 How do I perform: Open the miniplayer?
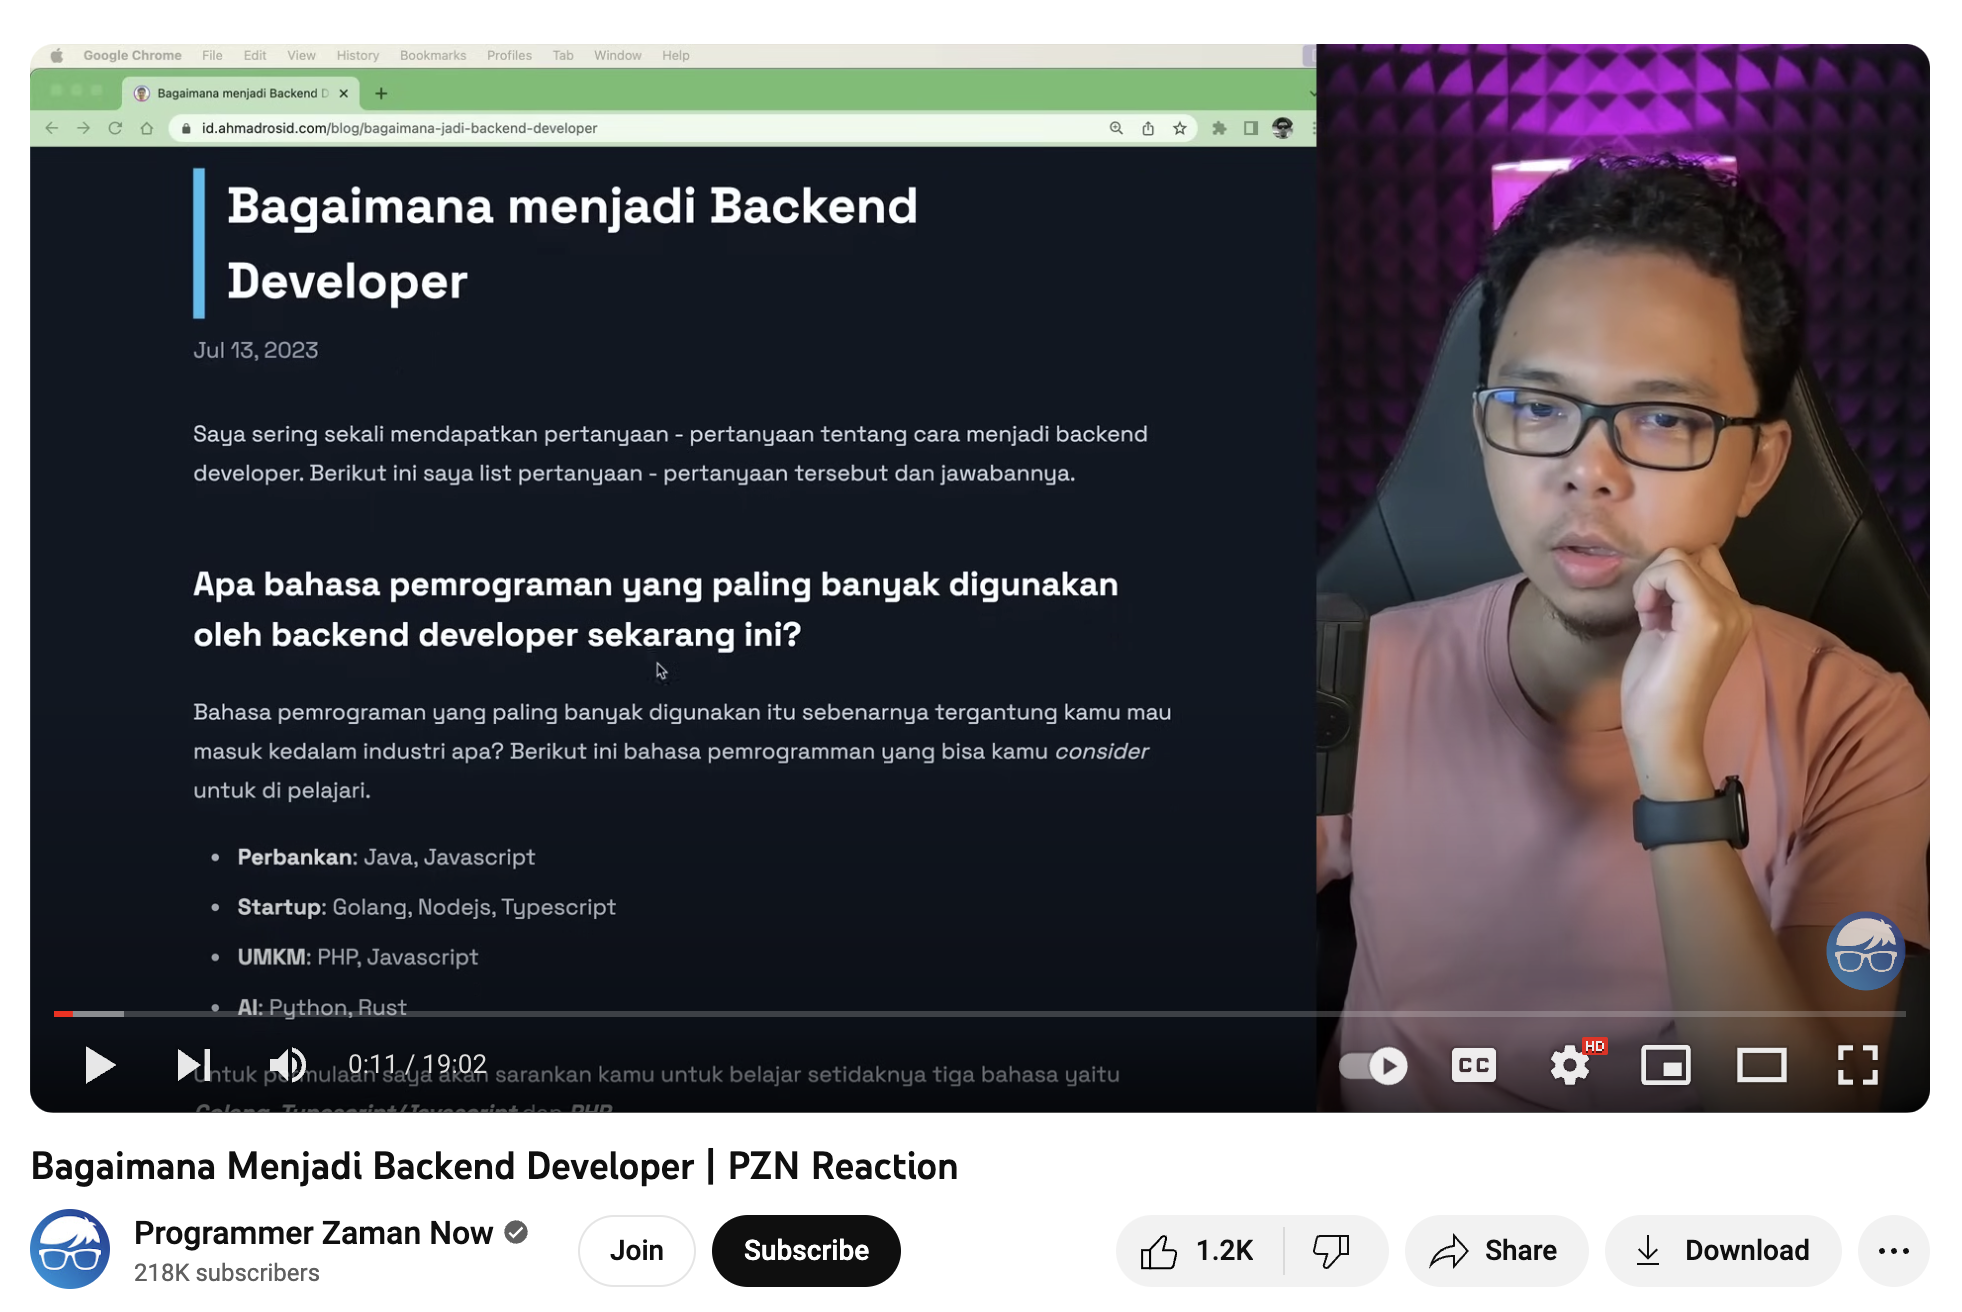[1666, 1066]
